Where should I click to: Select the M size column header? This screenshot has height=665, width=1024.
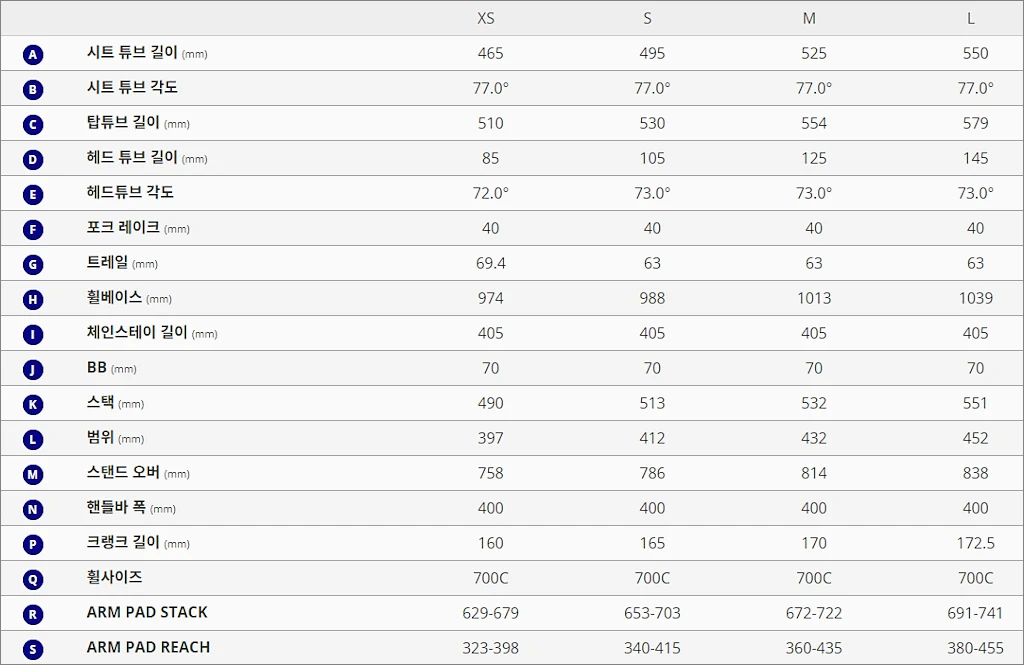(809, 18)
